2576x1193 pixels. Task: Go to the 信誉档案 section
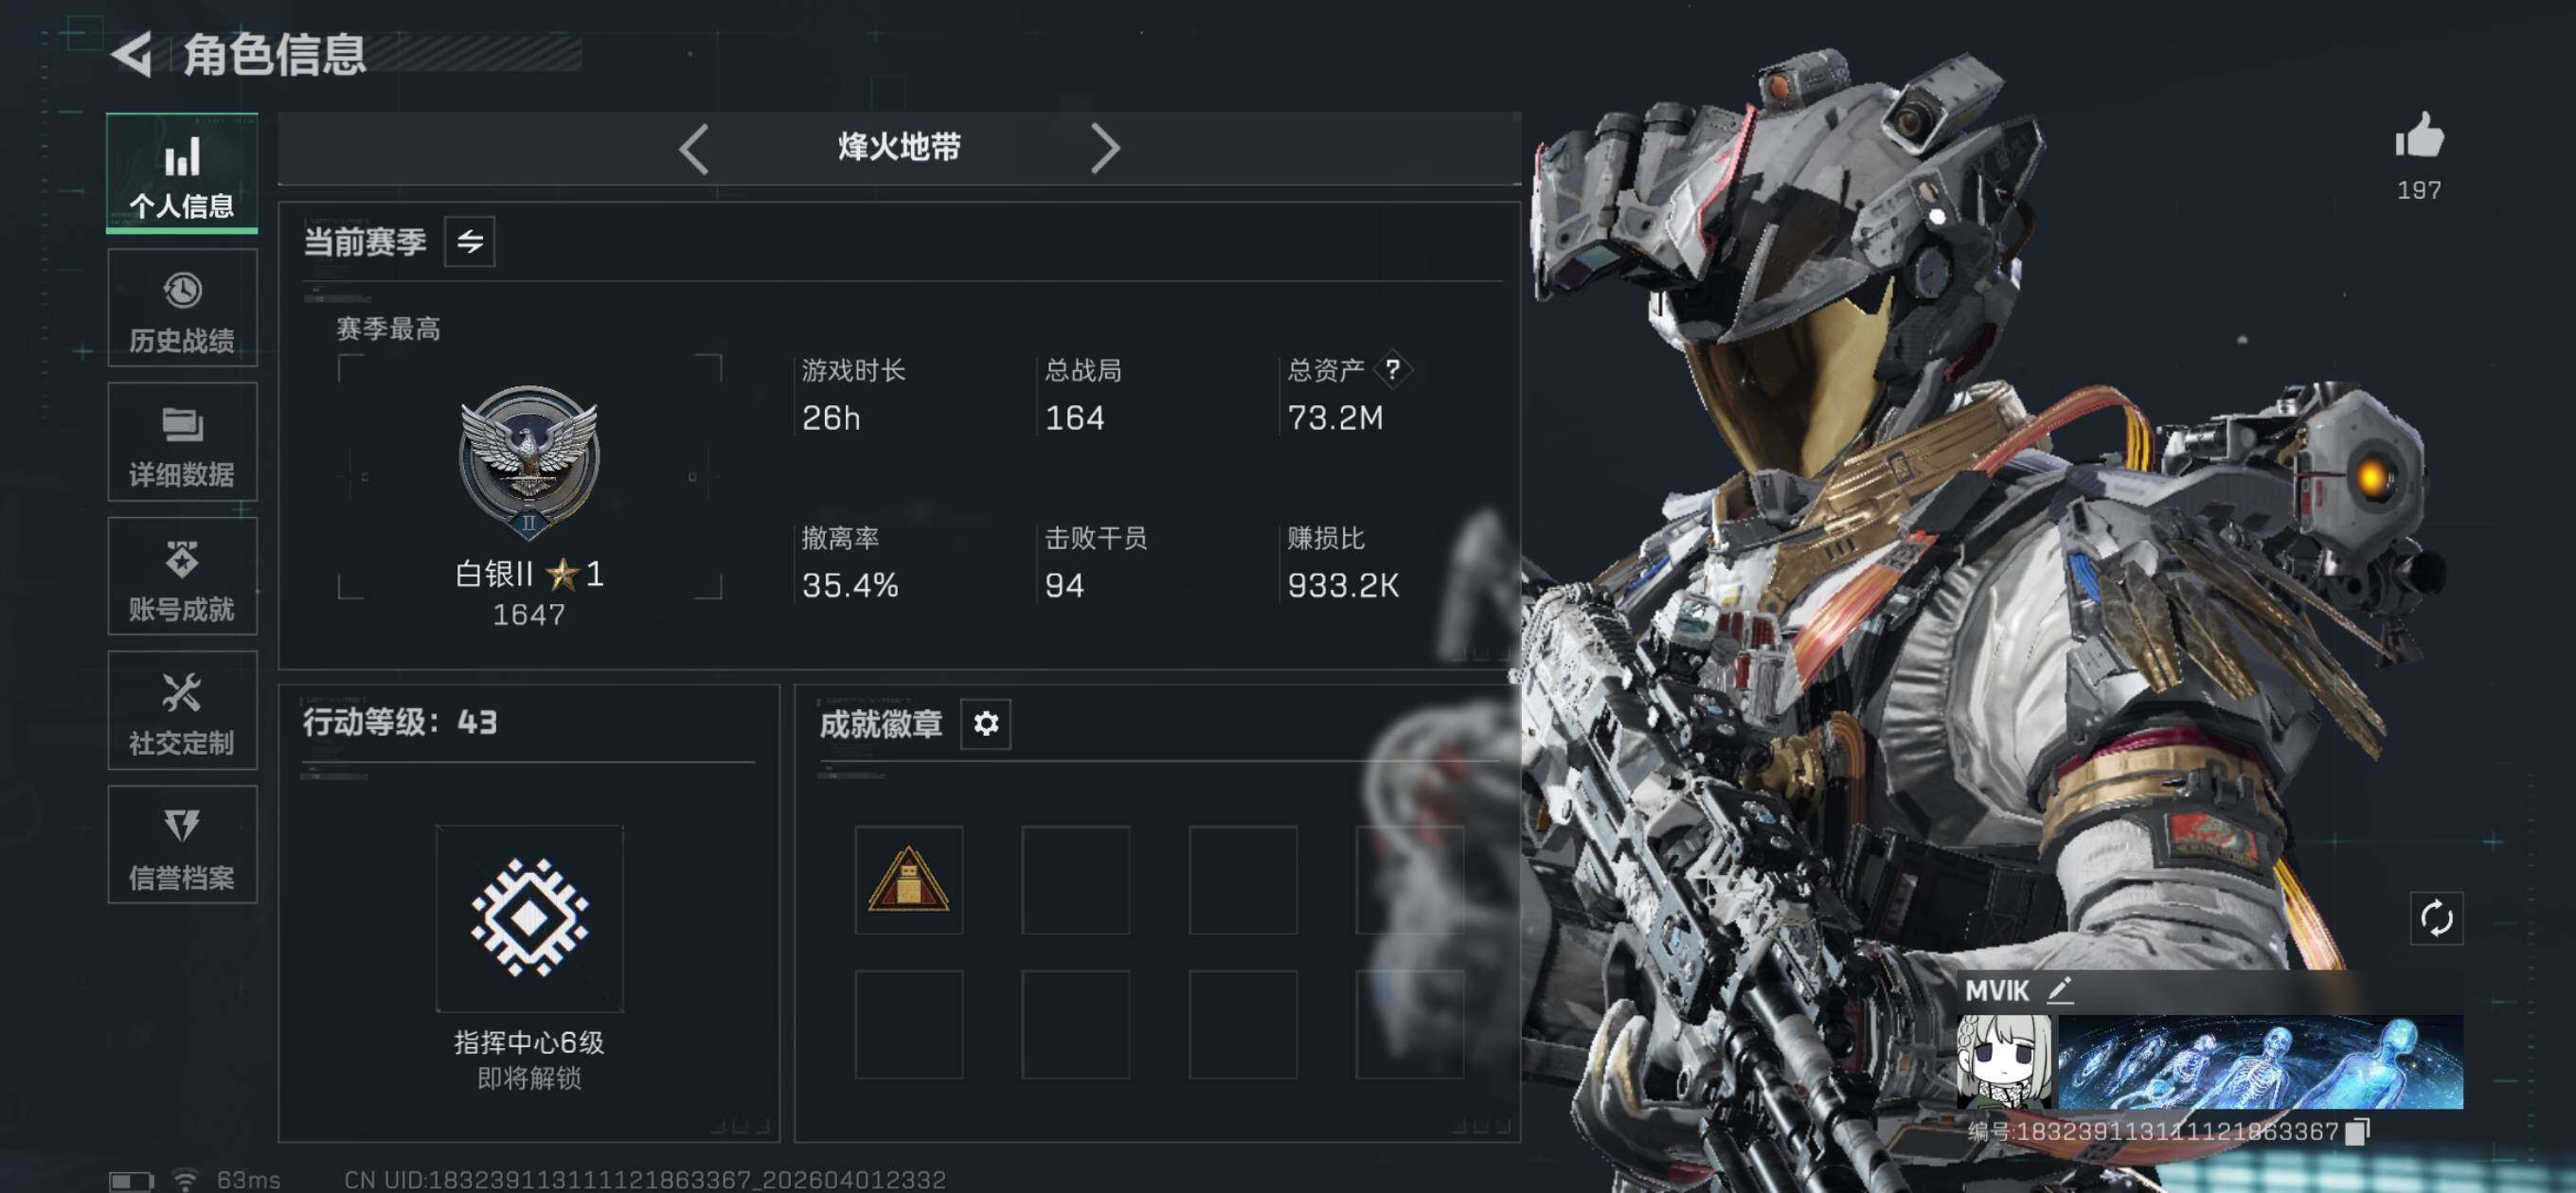point(182,844)
